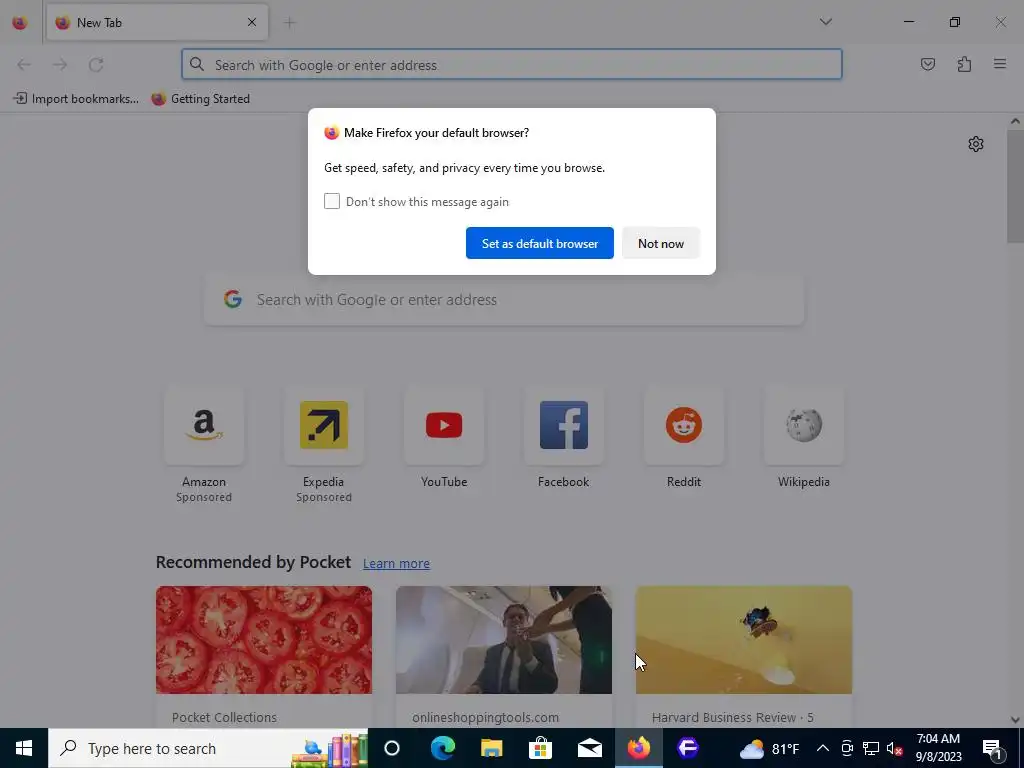Open the taskbar clock and date

[x=938, y=748]
